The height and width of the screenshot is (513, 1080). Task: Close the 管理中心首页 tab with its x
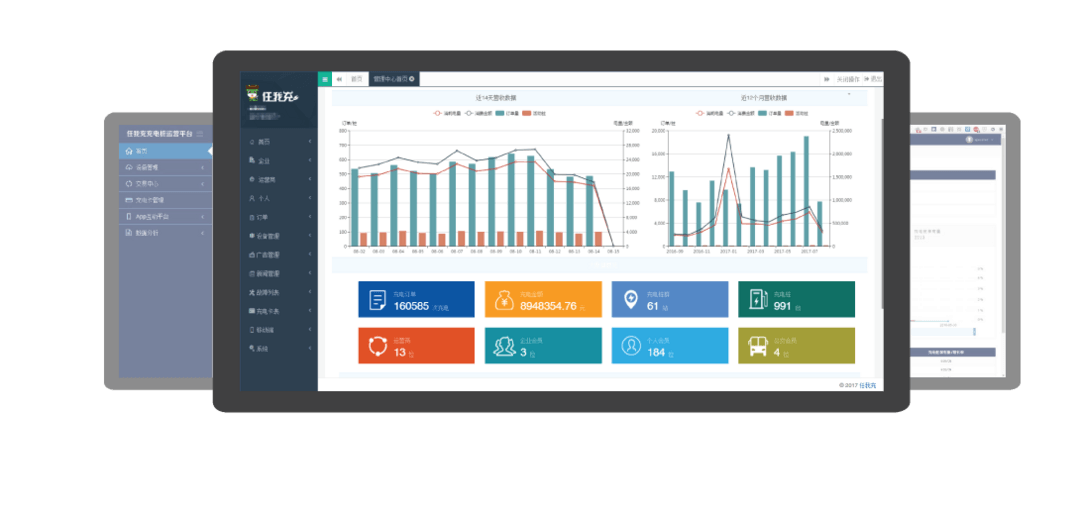coord(412,79)
